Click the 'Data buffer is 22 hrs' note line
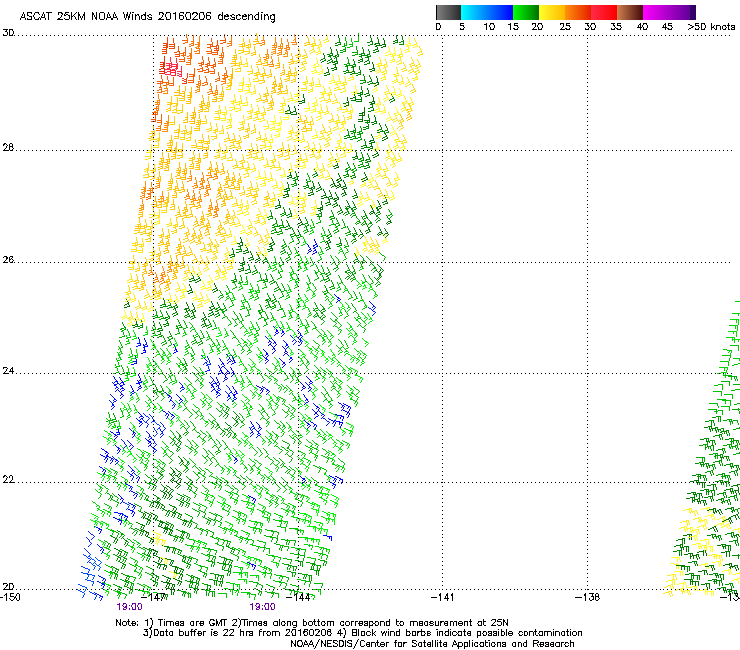This screenshot has height=650, width=740. coord(362,633)
